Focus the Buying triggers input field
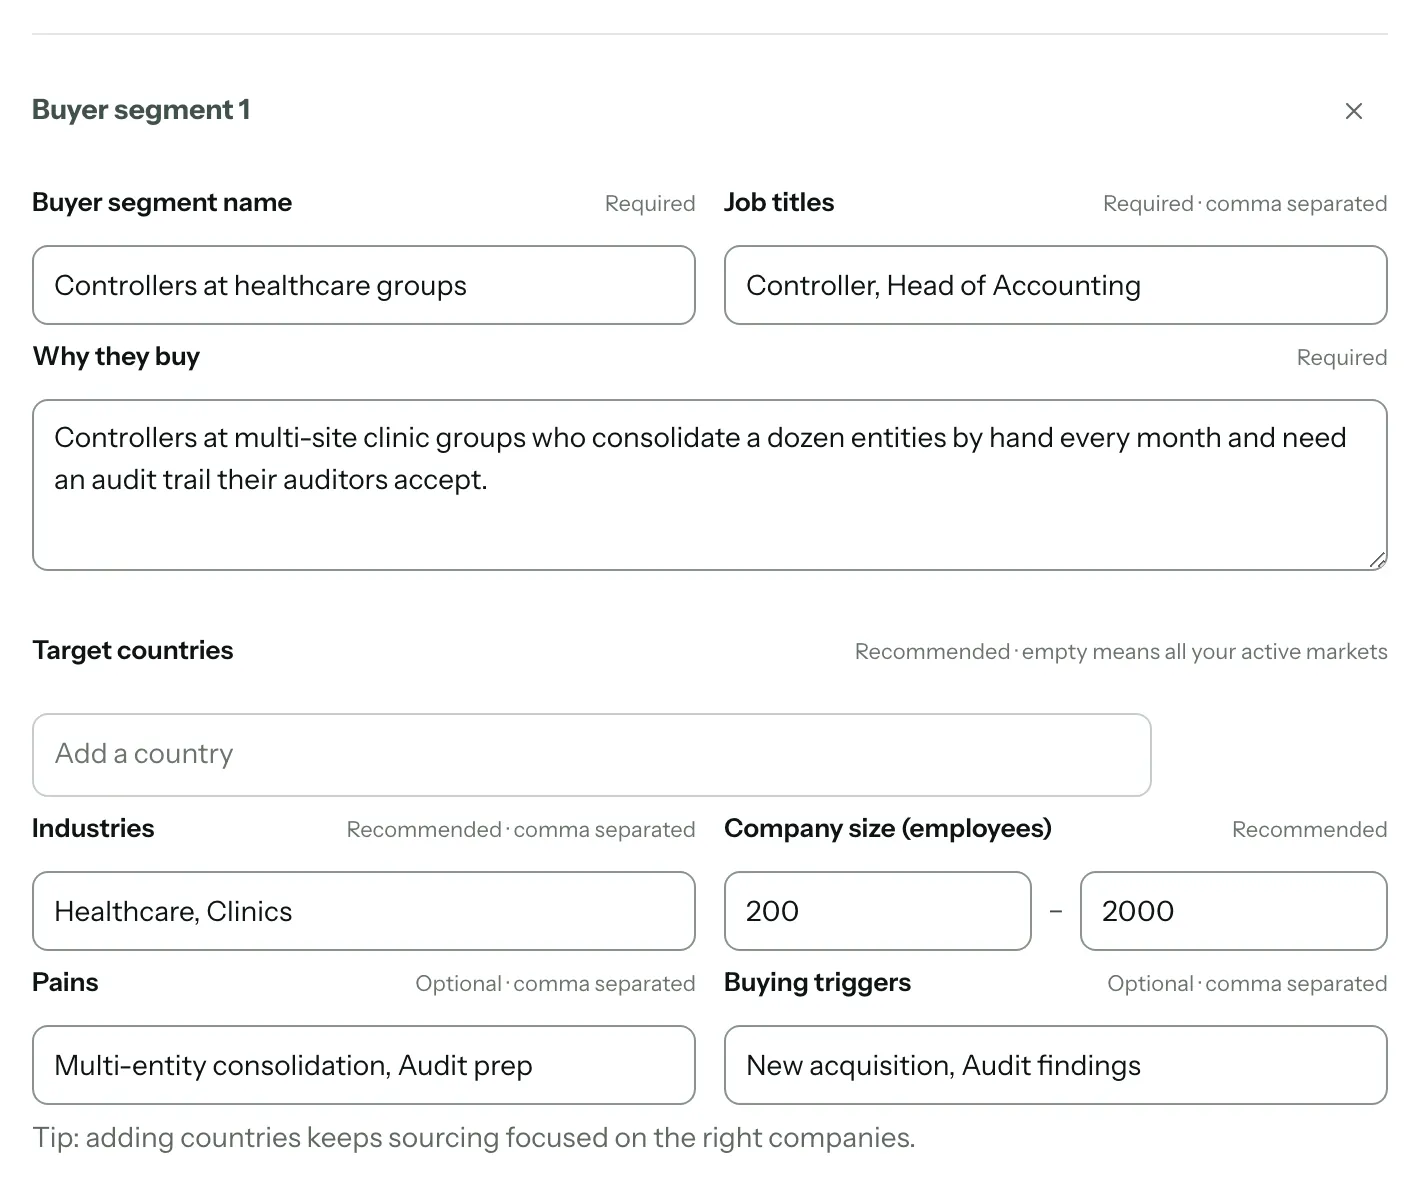The image size is (1420, 1198). [1056, 1065]
